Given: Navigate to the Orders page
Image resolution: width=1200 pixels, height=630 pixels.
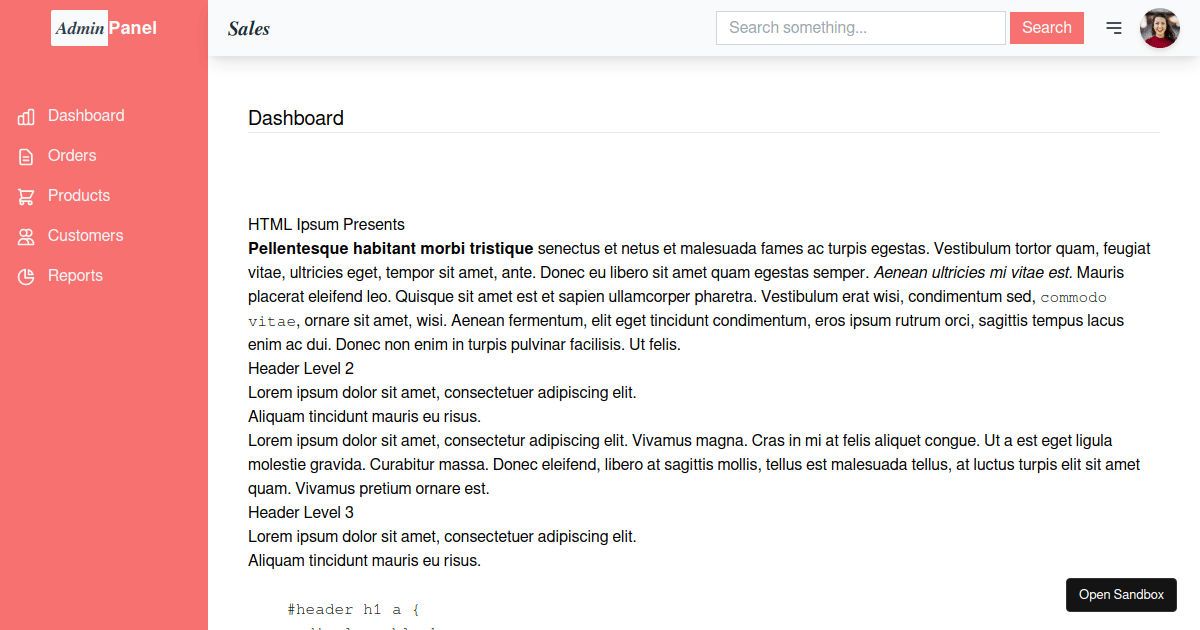Looking at the screenshot, I should coord(72,156).
